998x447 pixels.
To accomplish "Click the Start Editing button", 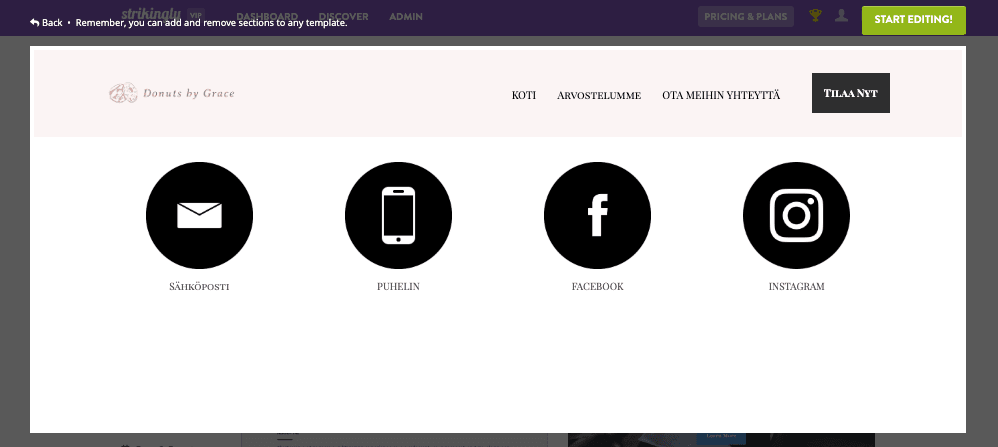I will pyautogui.click(x=913, y=20).
